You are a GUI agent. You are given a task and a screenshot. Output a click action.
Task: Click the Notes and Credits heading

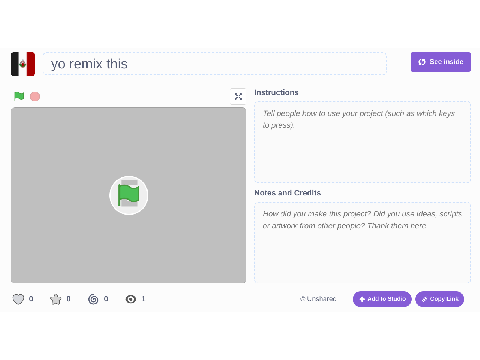(x=288, y=193)
